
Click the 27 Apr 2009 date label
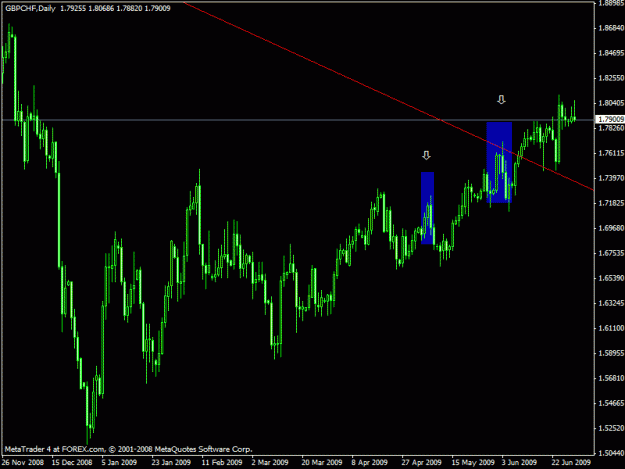[x=422, y=462]
